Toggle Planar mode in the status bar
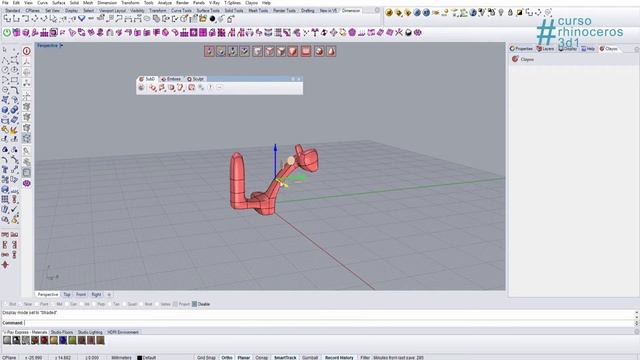Image resolution: width=640 pixels, height=360 pixels. pyautogui.click(x=244, y=358)
